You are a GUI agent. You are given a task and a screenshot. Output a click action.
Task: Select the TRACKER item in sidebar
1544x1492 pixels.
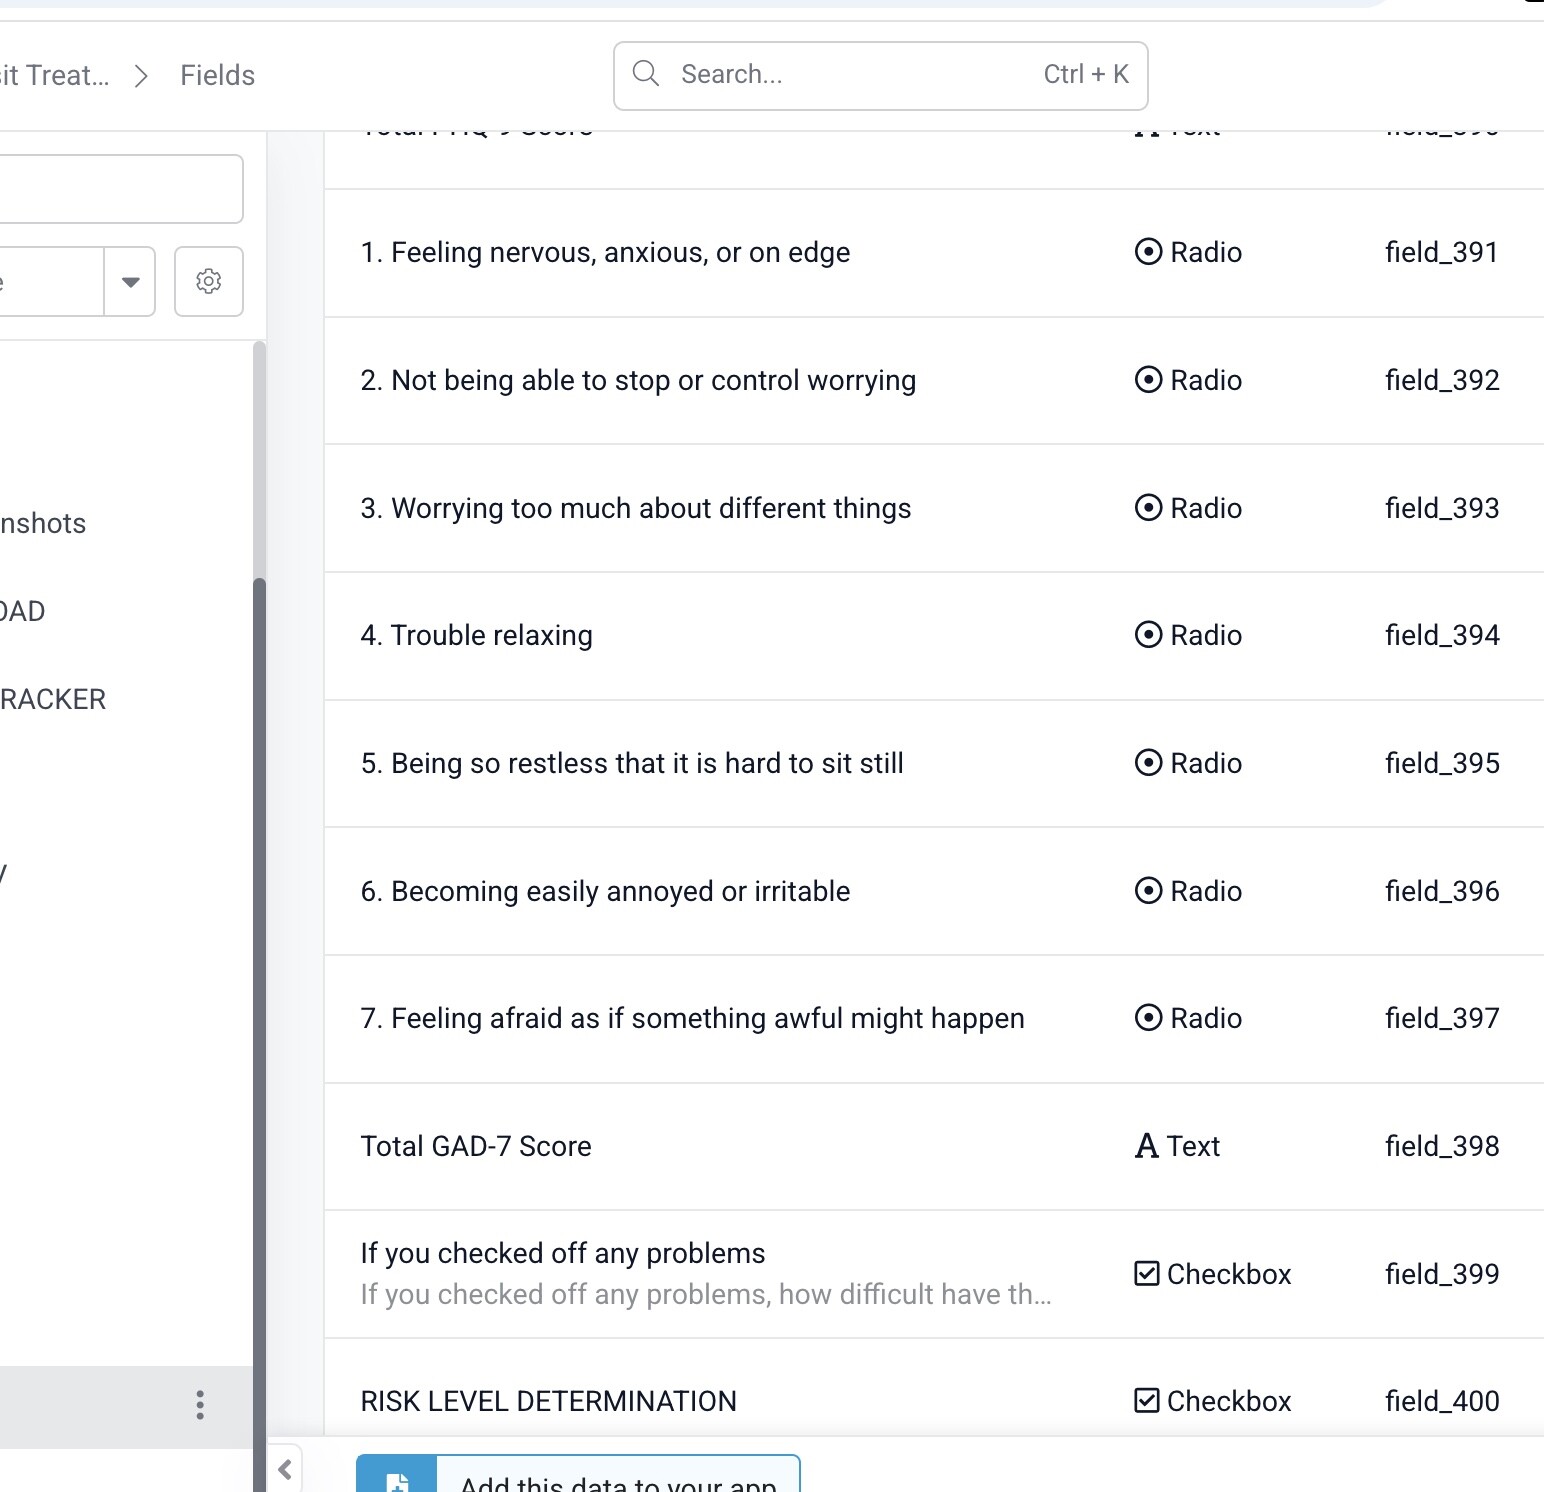[x=52, y=699]
